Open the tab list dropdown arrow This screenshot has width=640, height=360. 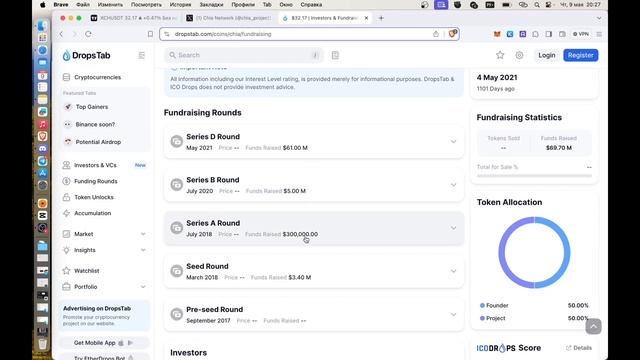tap(599, 18)
